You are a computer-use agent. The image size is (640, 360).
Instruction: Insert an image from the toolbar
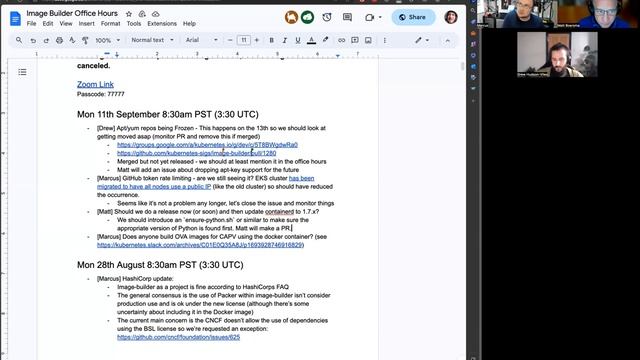click(368, 40)
